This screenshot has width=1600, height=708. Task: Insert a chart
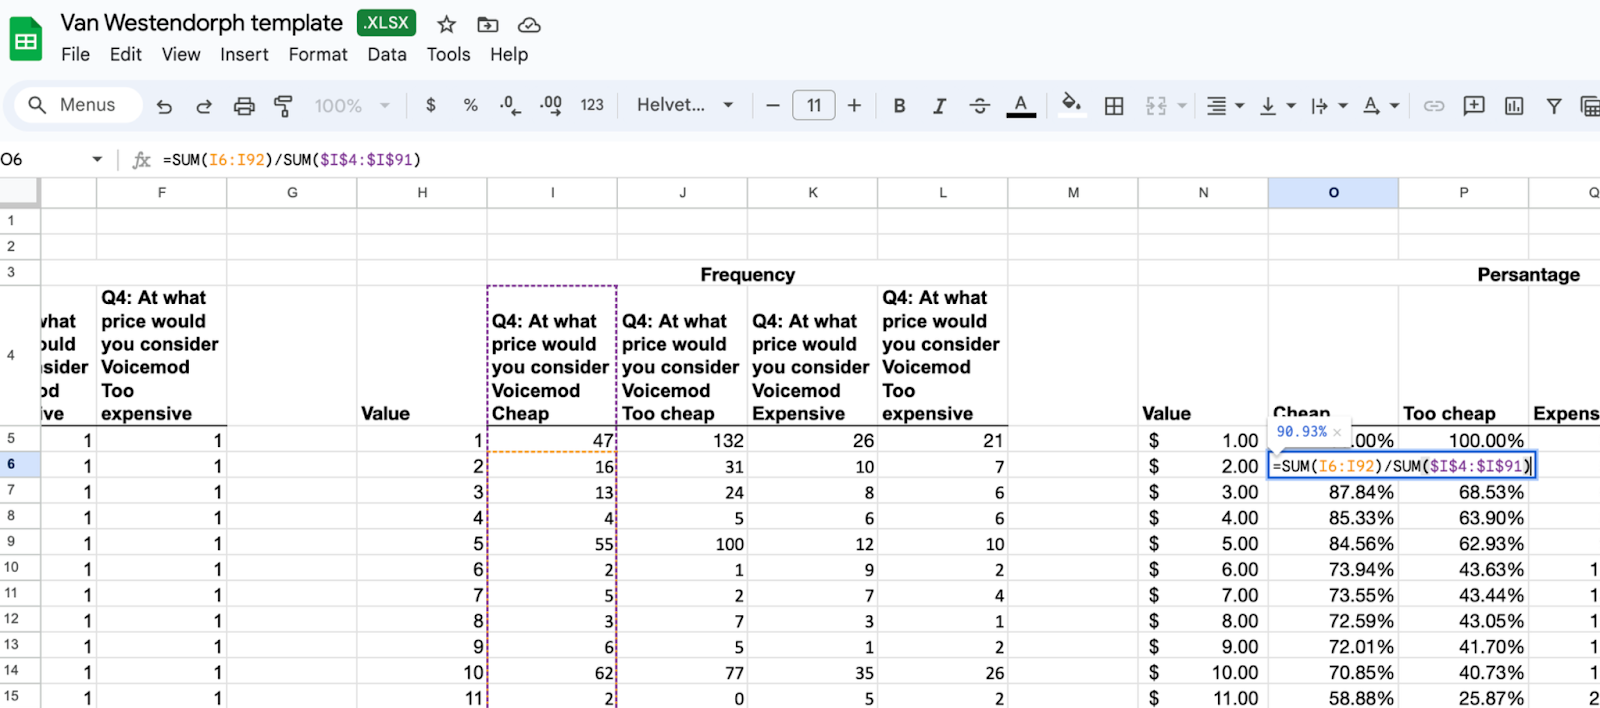[x=1514, y=106]
